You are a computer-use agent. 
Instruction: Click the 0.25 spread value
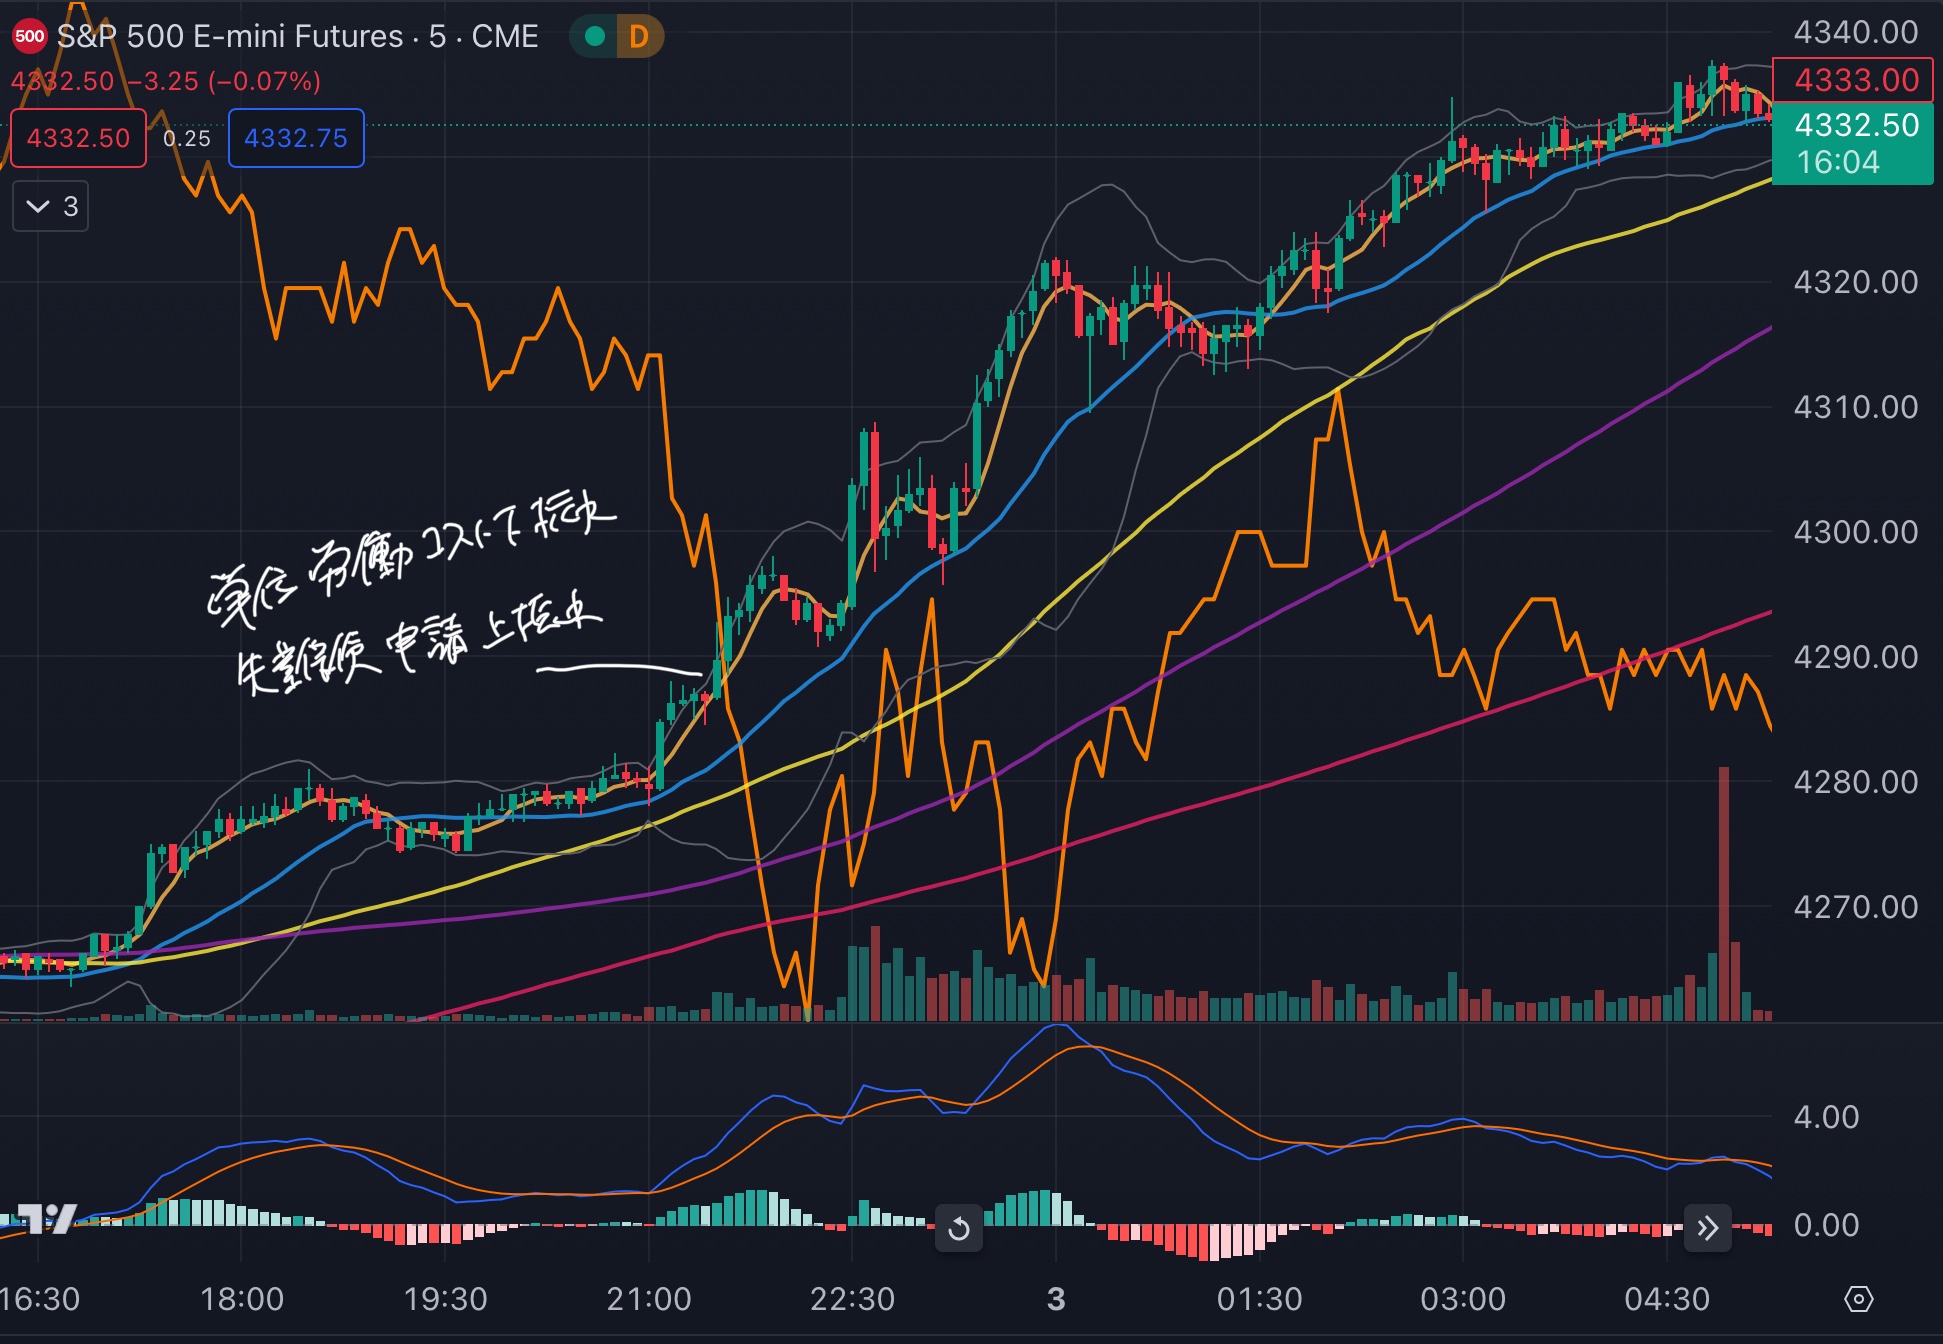point(187,138)
